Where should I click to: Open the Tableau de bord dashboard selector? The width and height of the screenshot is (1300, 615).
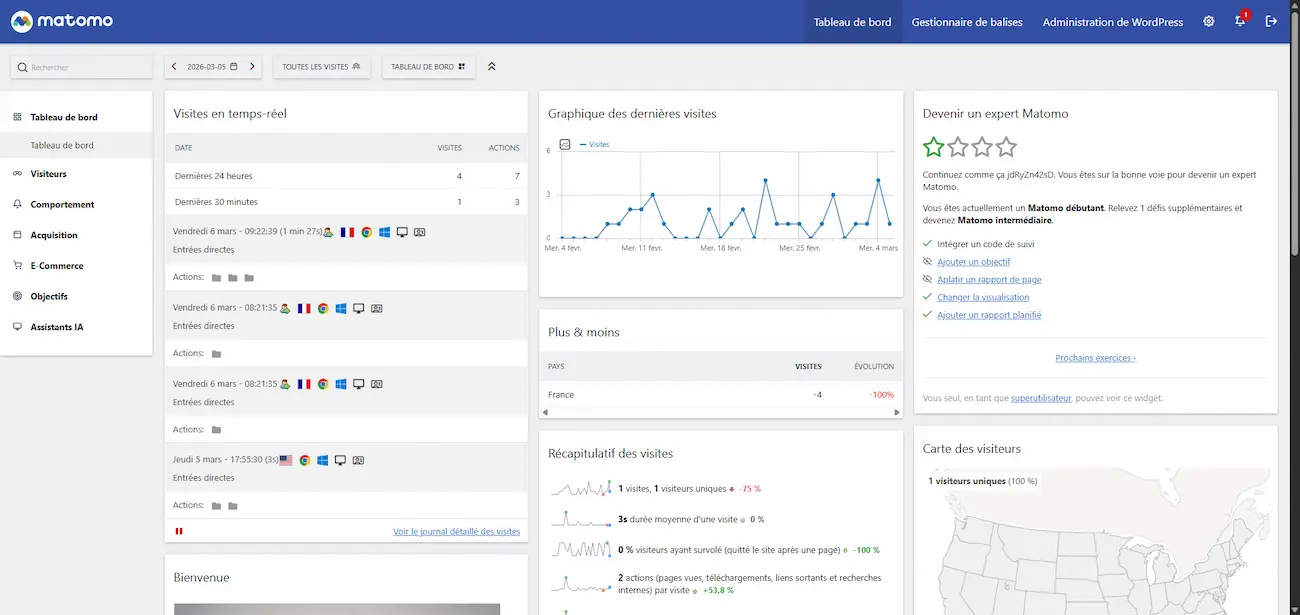[428, 66]
